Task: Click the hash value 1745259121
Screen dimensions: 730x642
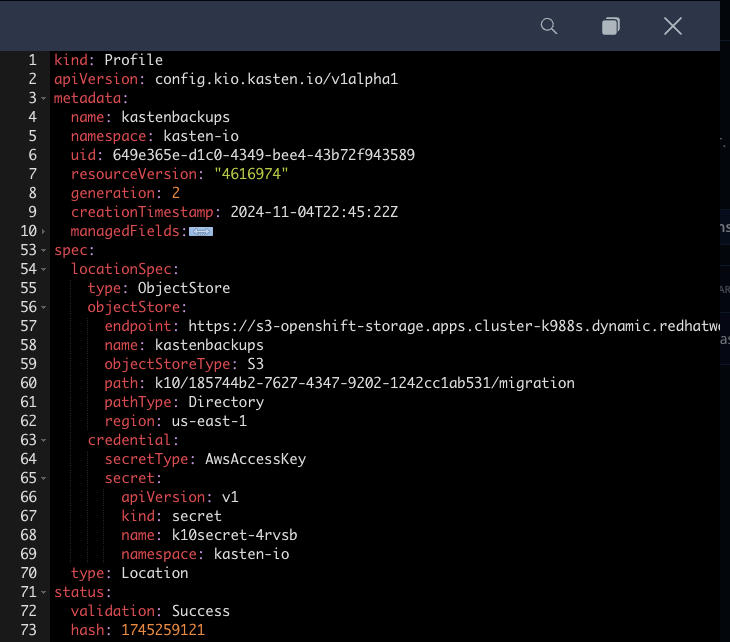Action: 163,630
